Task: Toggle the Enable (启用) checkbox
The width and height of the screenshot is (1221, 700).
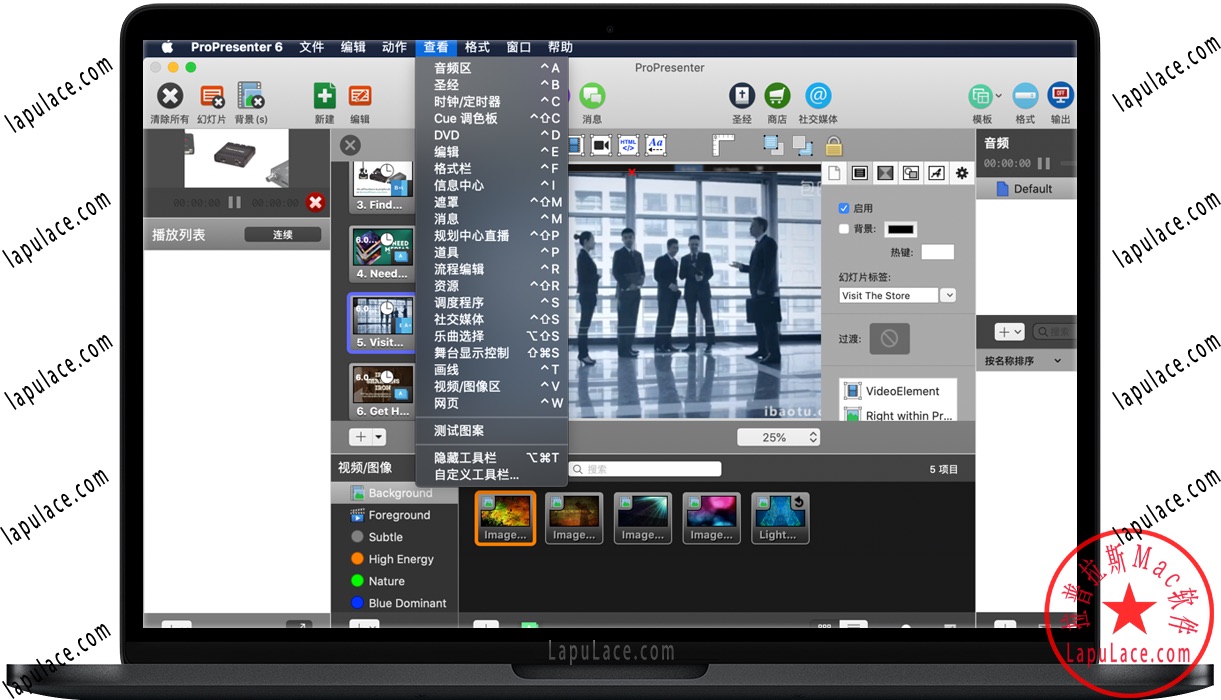Action: coord(844,208)
